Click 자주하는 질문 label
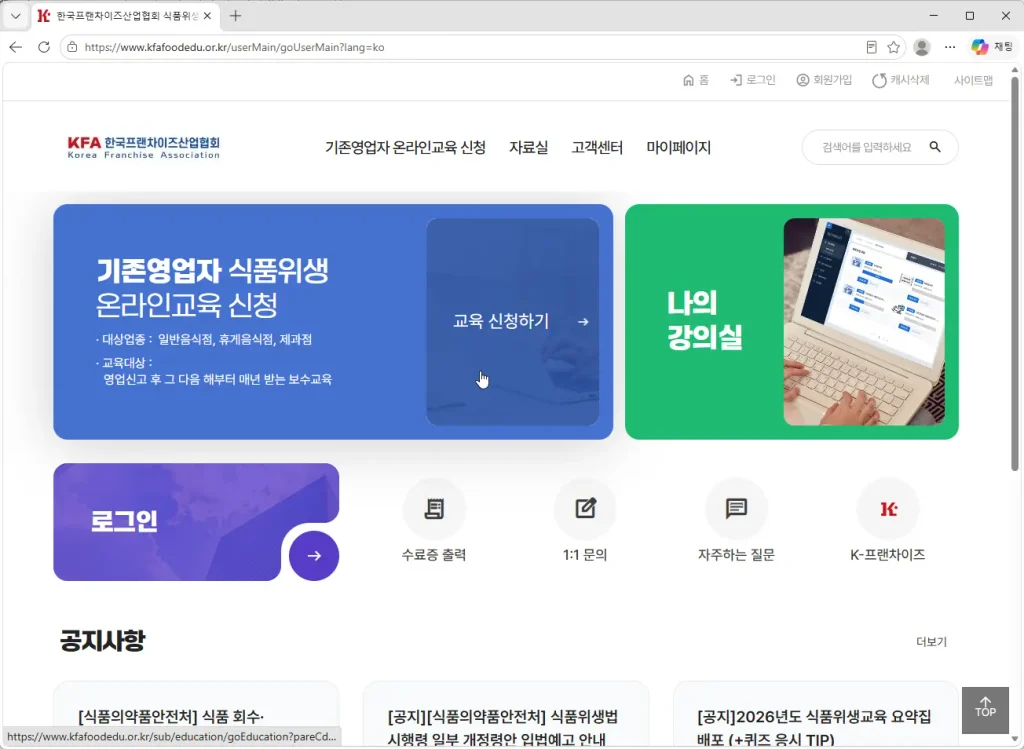Screen dimensions: 1024x749 736,554
